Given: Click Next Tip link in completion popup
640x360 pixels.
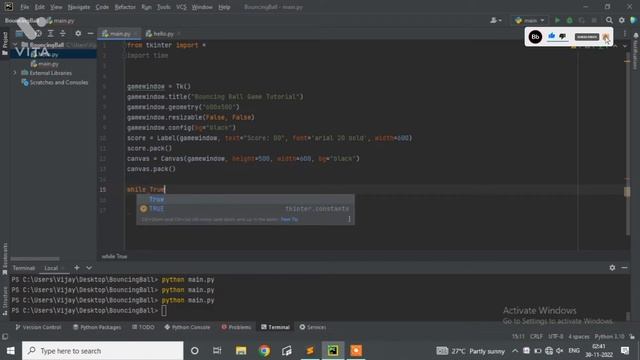Looking at the screenshot, I should (x=289, y=219).
